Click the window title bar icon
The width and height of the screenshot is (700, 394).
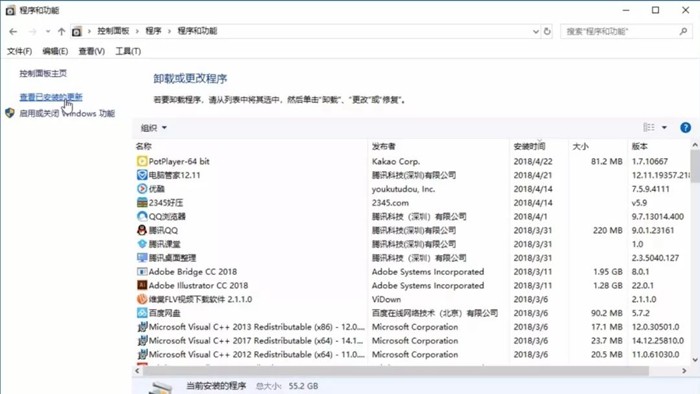coord(10,10)
